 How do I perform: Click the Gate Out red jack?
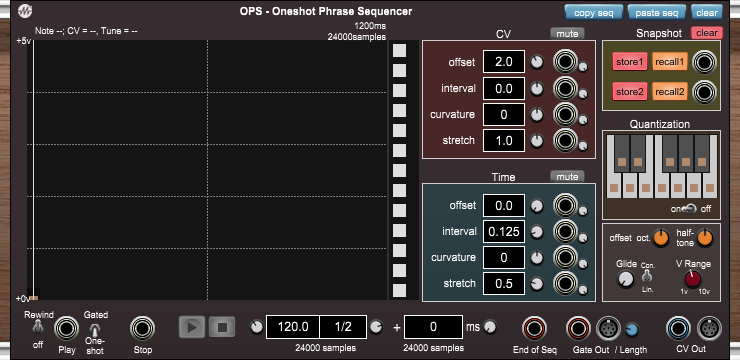(x=579, y=328)
